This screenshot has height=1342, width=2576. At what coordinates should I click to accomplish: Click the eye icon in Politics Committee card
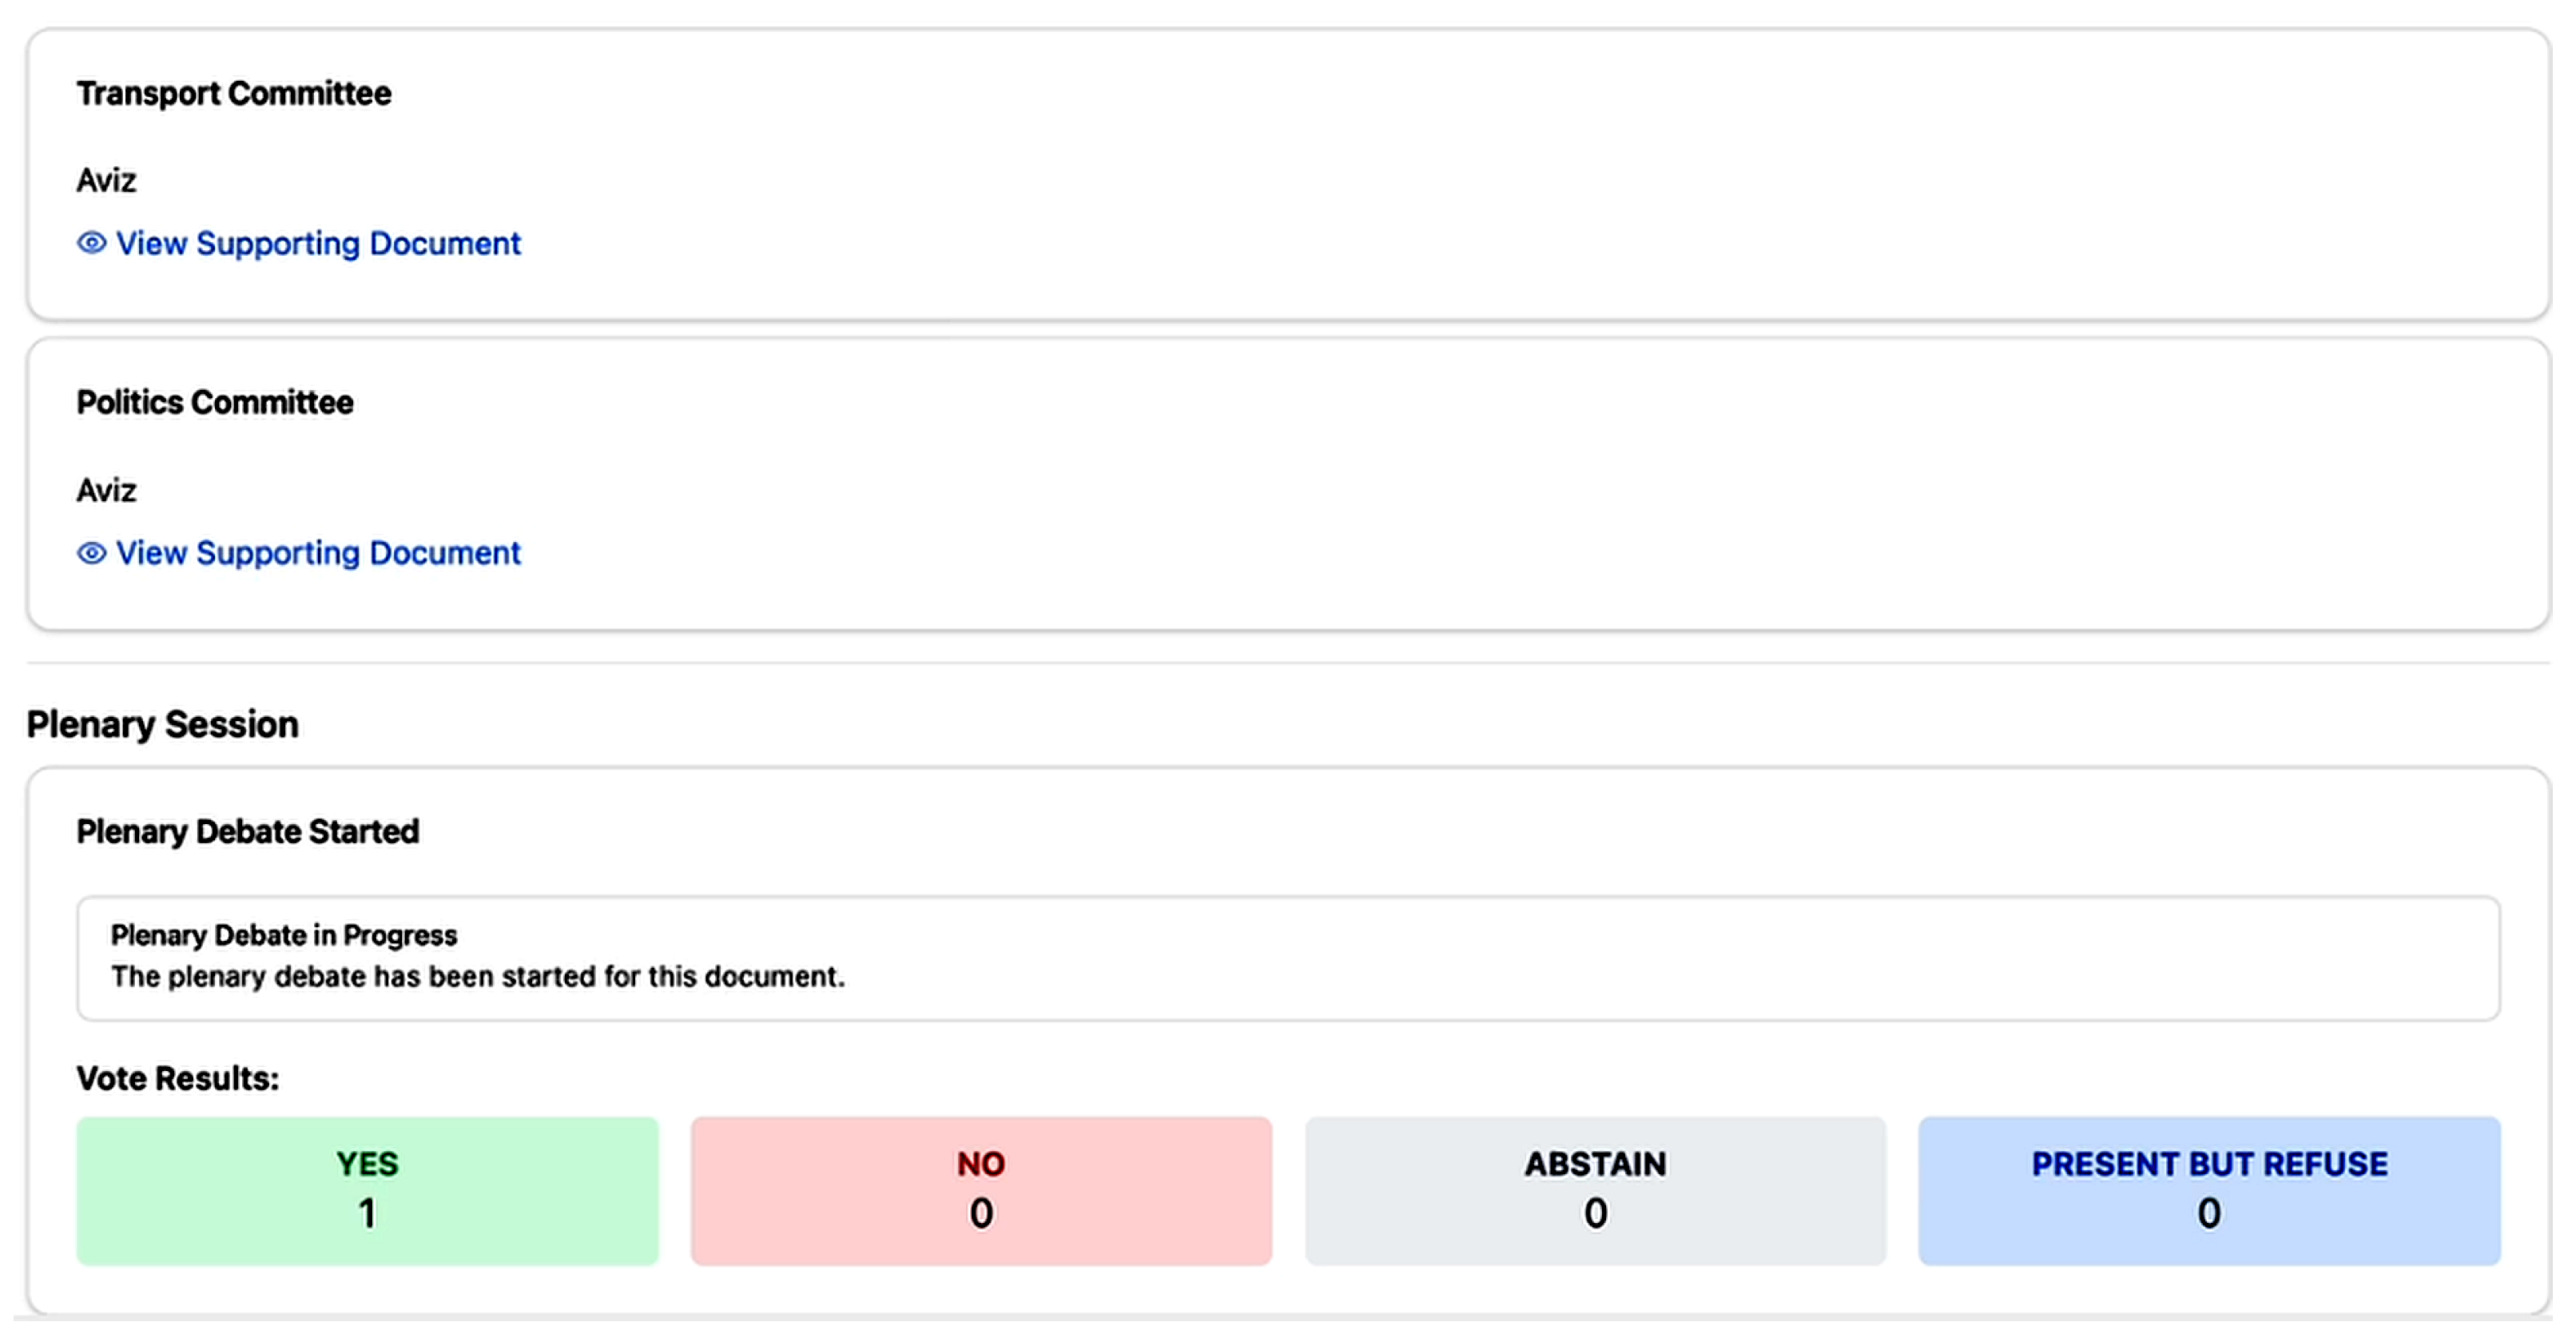(91, 553)
